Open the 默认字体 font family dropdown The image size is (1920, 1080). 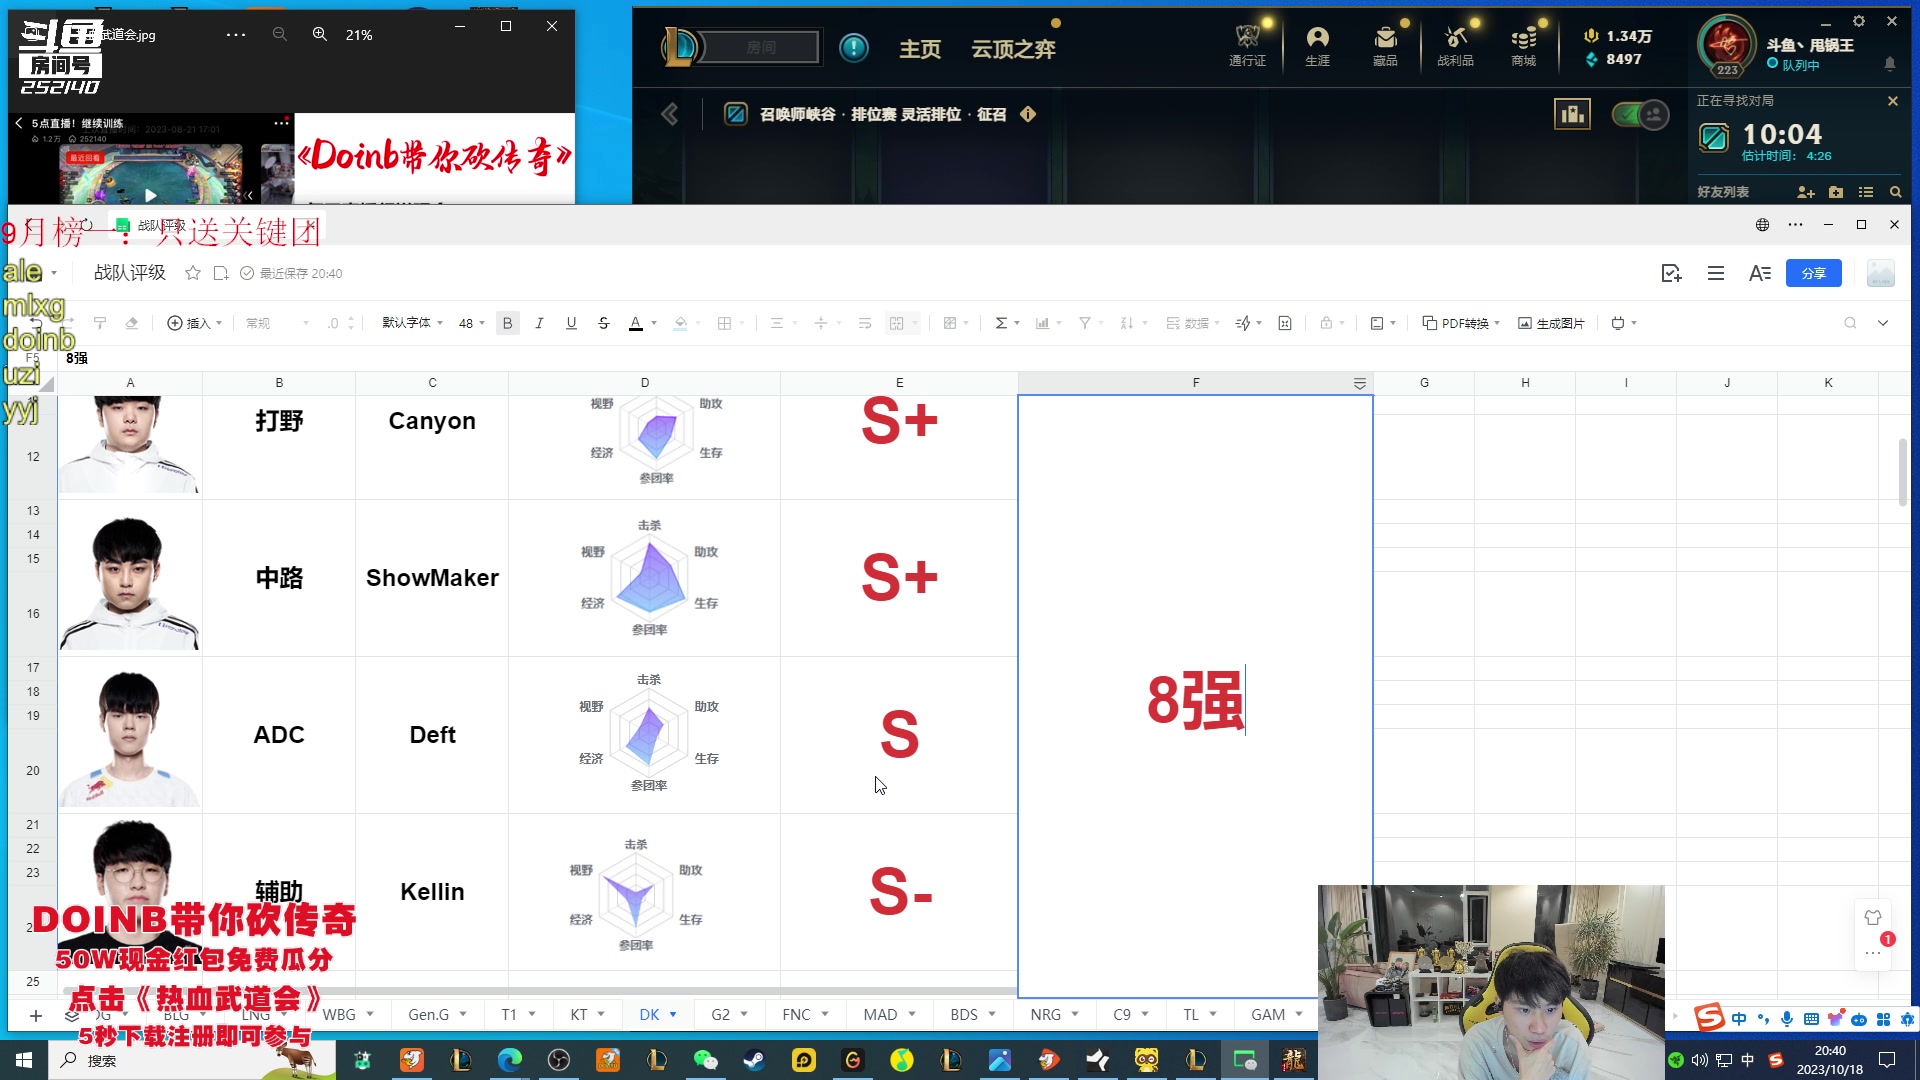412,323
